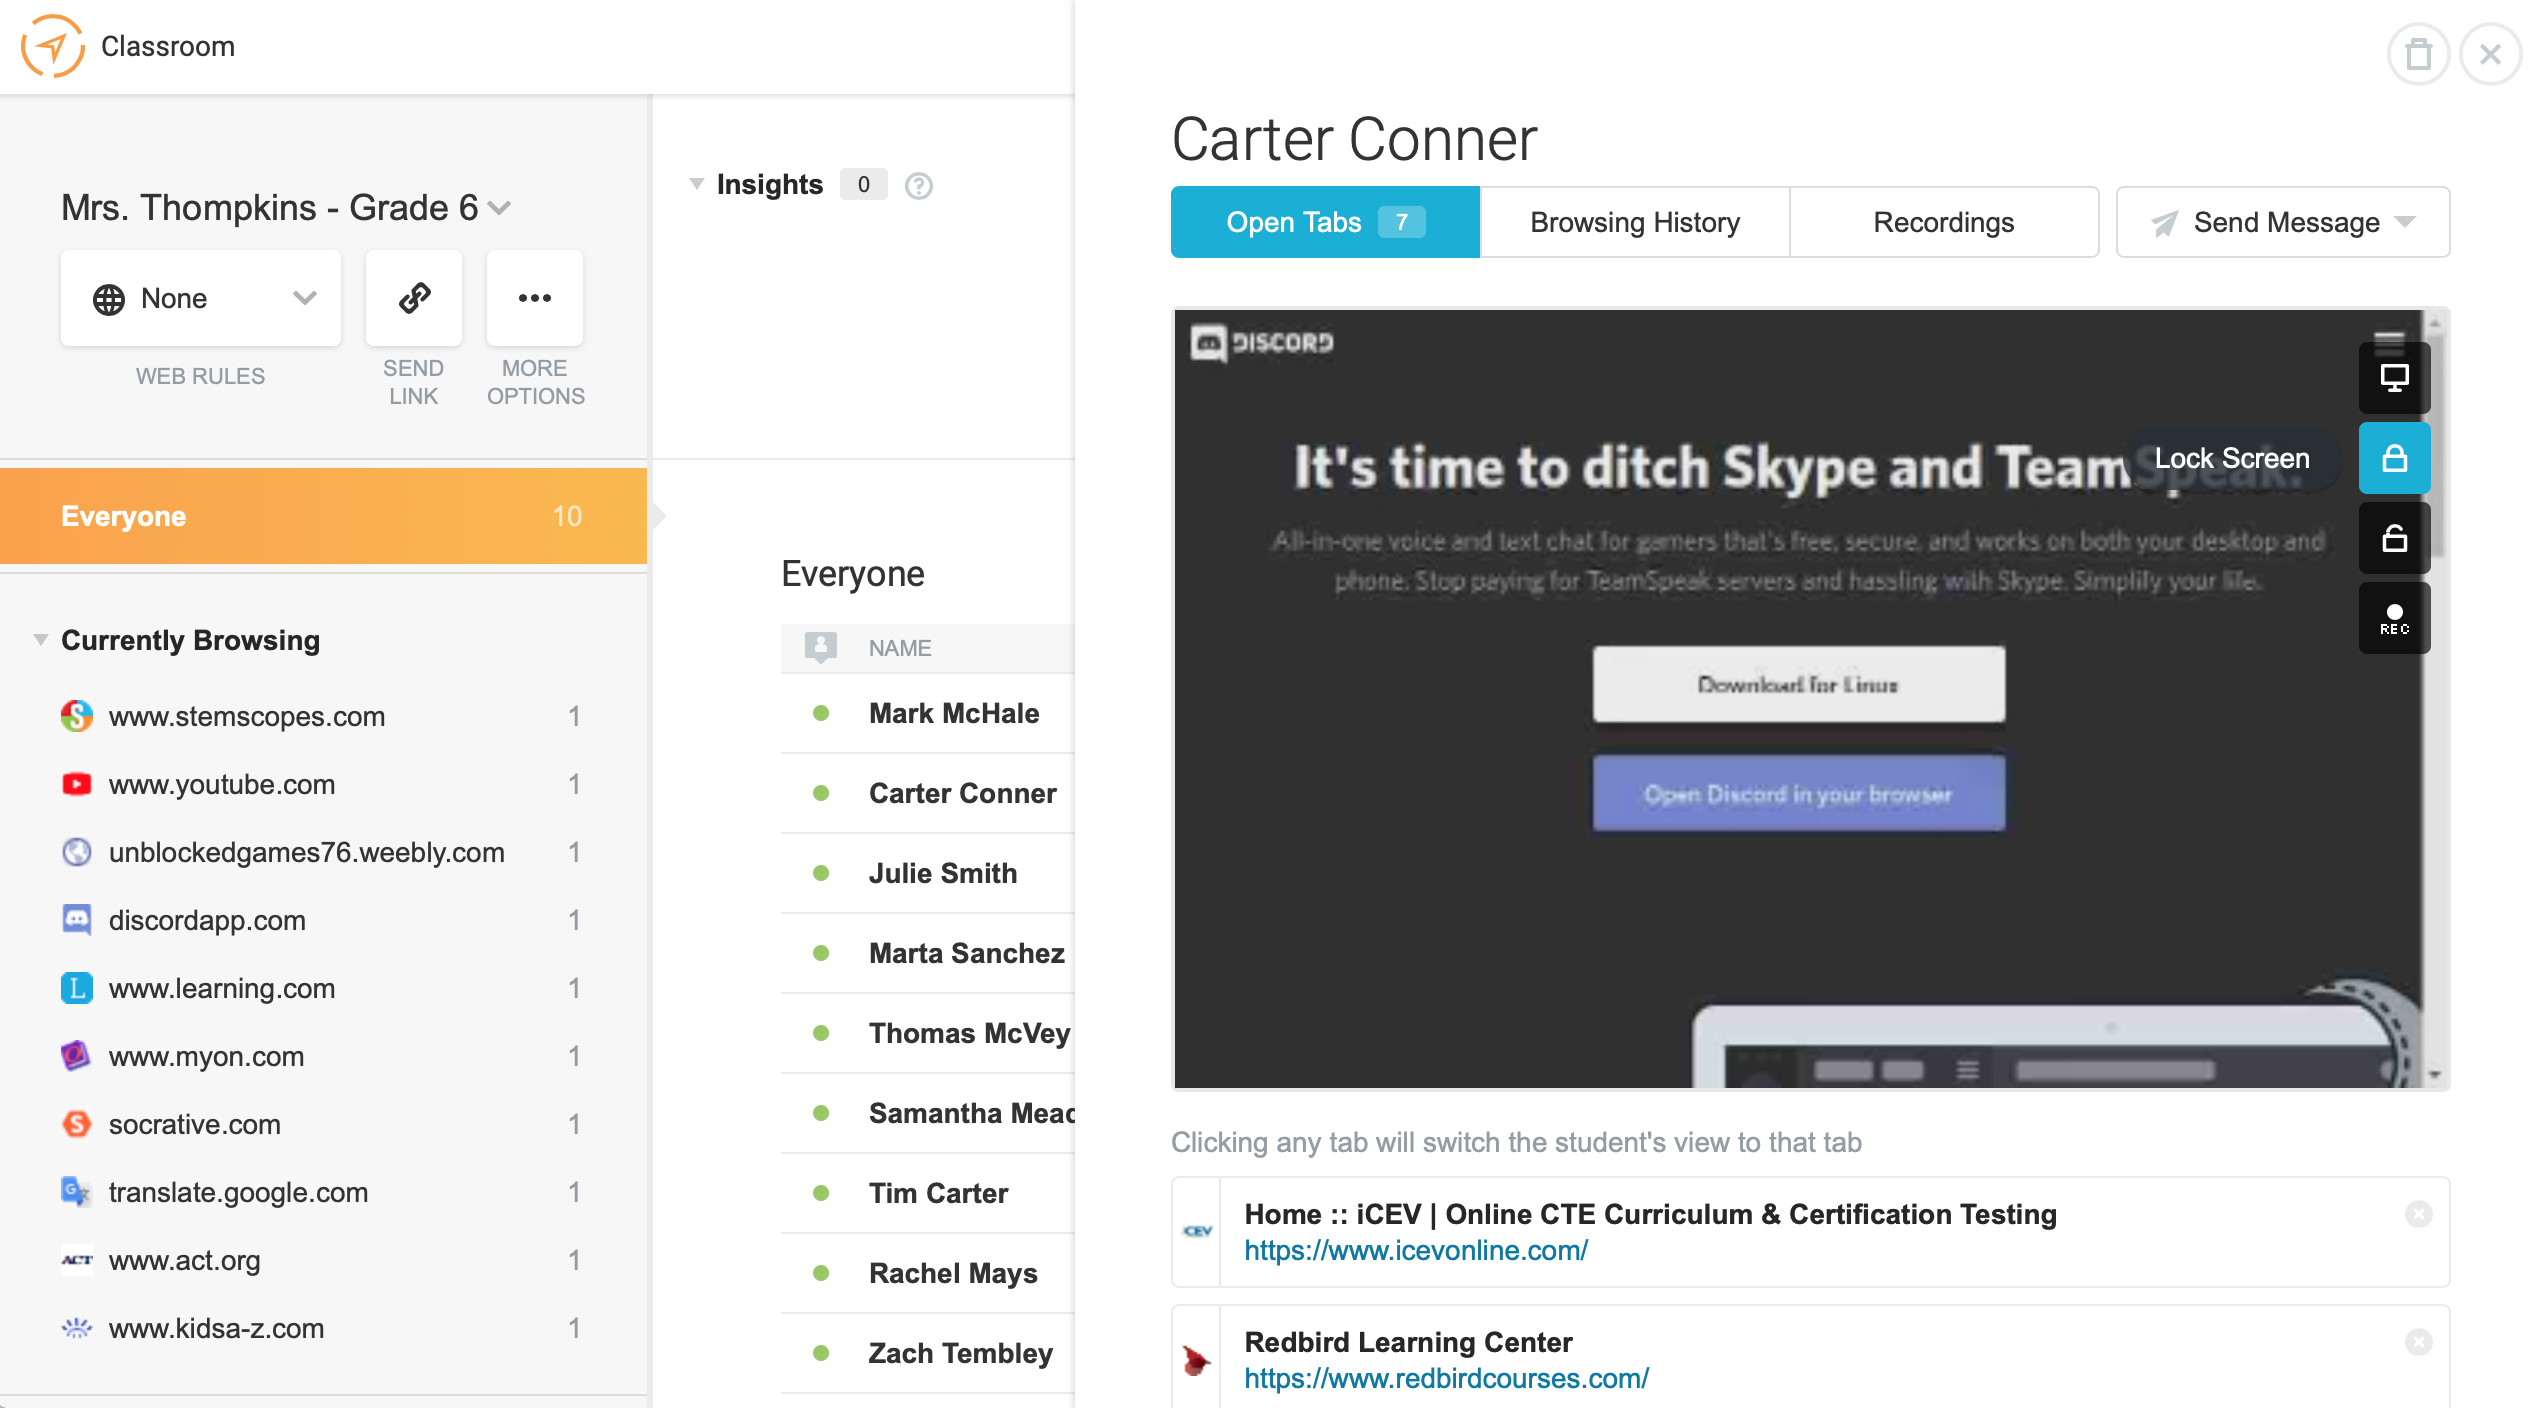2534x1408 pixels.
Task: Collapse the Insights section triangle
Action: pos(697,184)
